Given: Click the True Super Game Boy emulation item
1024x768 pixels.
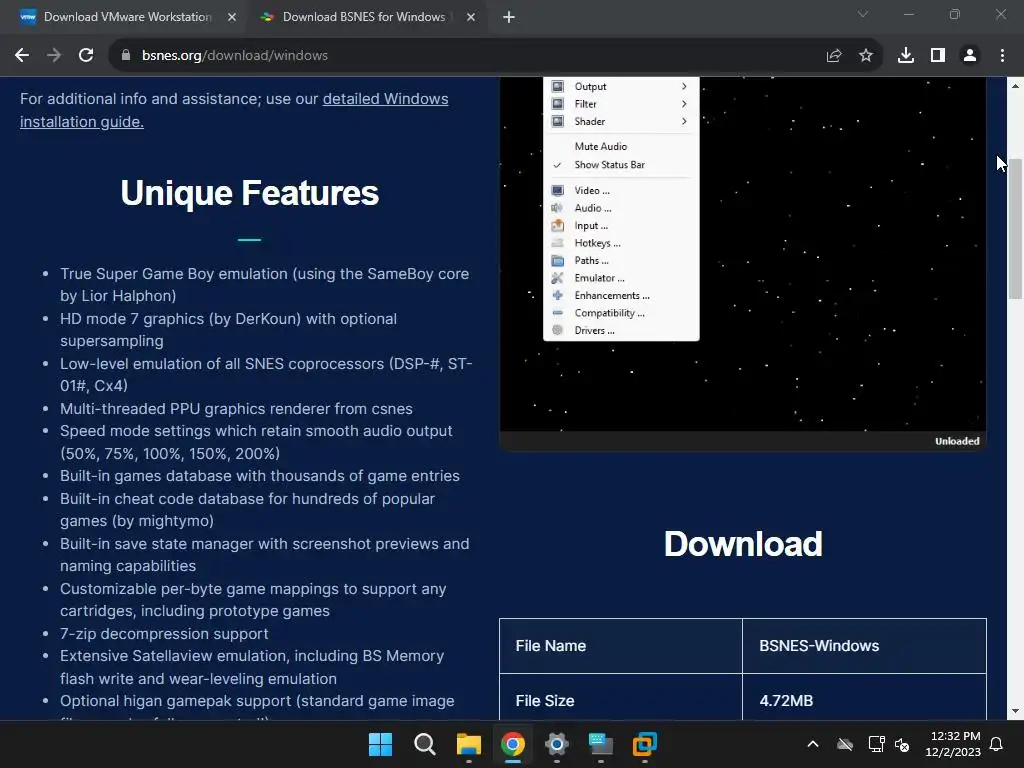Looking at the screenshot, I should click(x=264, y=285).
